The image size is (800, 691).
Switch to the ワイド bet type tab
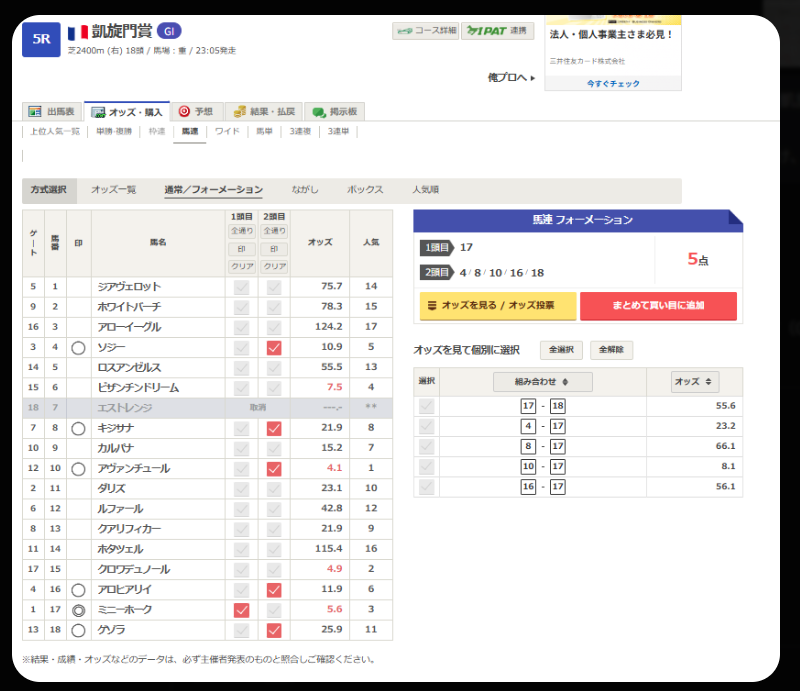(227, 131)
